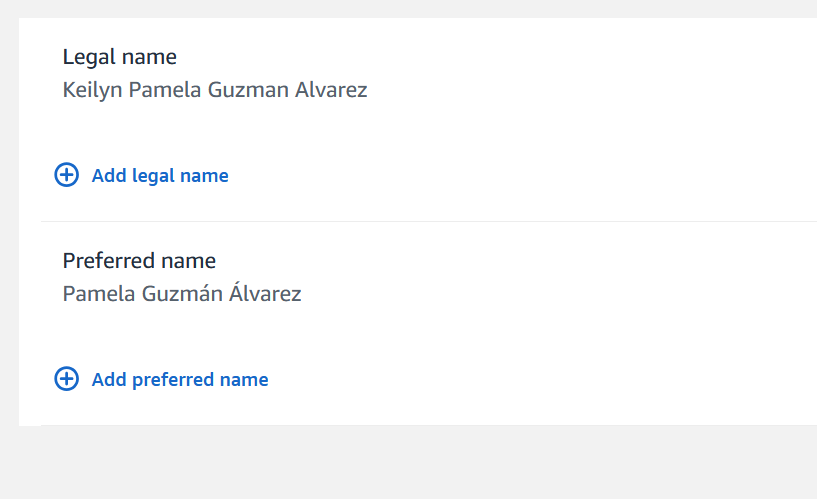Click Pamela in the preferred name value
The width and height of the screenshot is (817, 499).
(97, 294)
